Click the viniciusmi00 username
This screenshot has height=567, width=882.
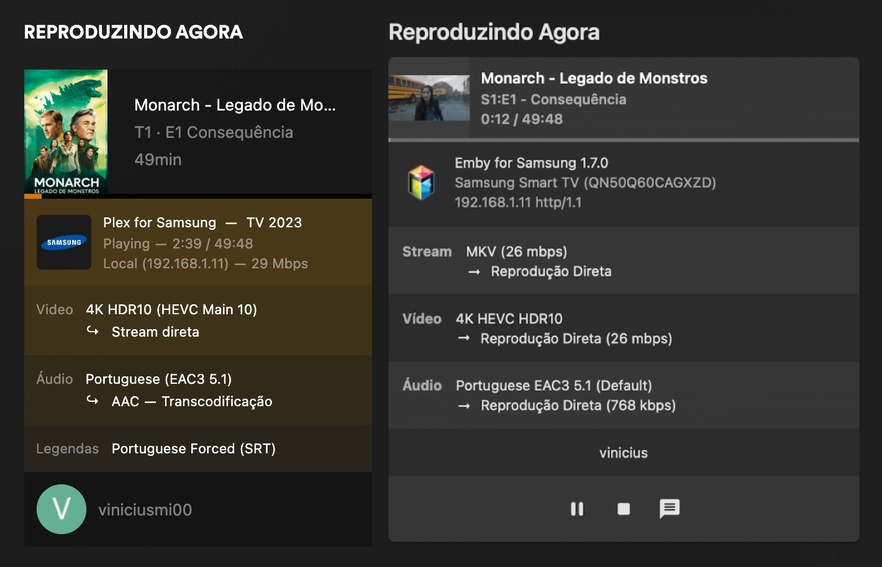[145, 510]
